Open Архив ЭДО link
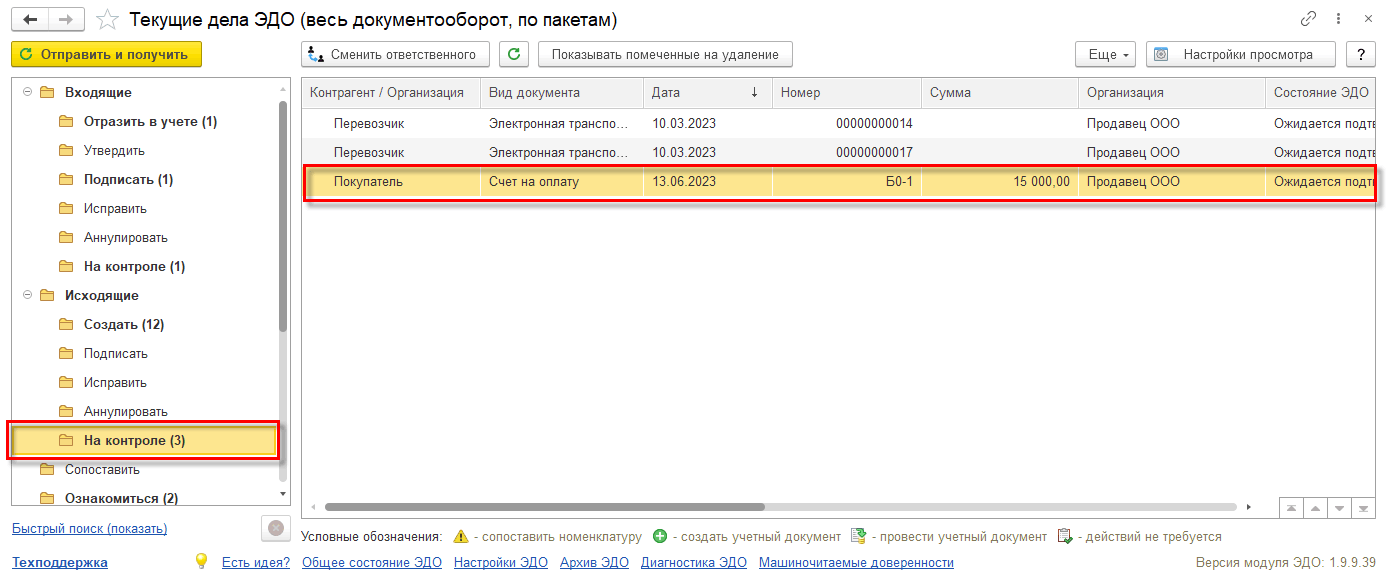The image size is (1395, 583). [594, 563]
